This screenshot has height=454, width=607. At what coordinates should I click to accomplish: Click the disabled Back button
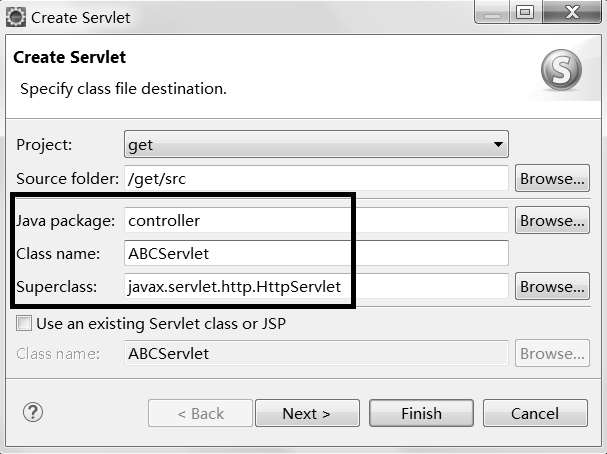click(x=200, y=413)
